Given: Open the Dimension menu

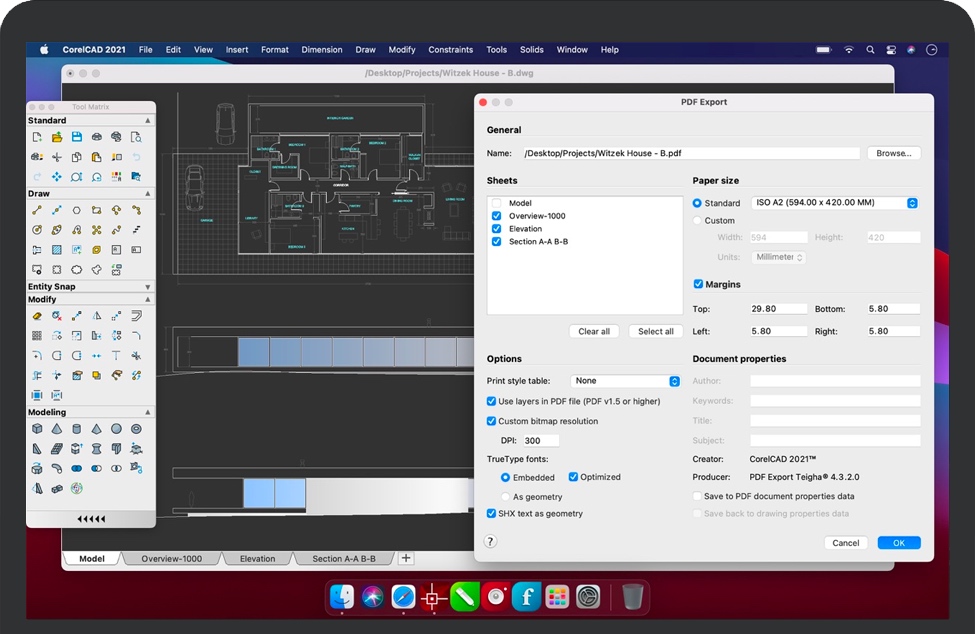Looking at the screenshot, I should [321, 49].
